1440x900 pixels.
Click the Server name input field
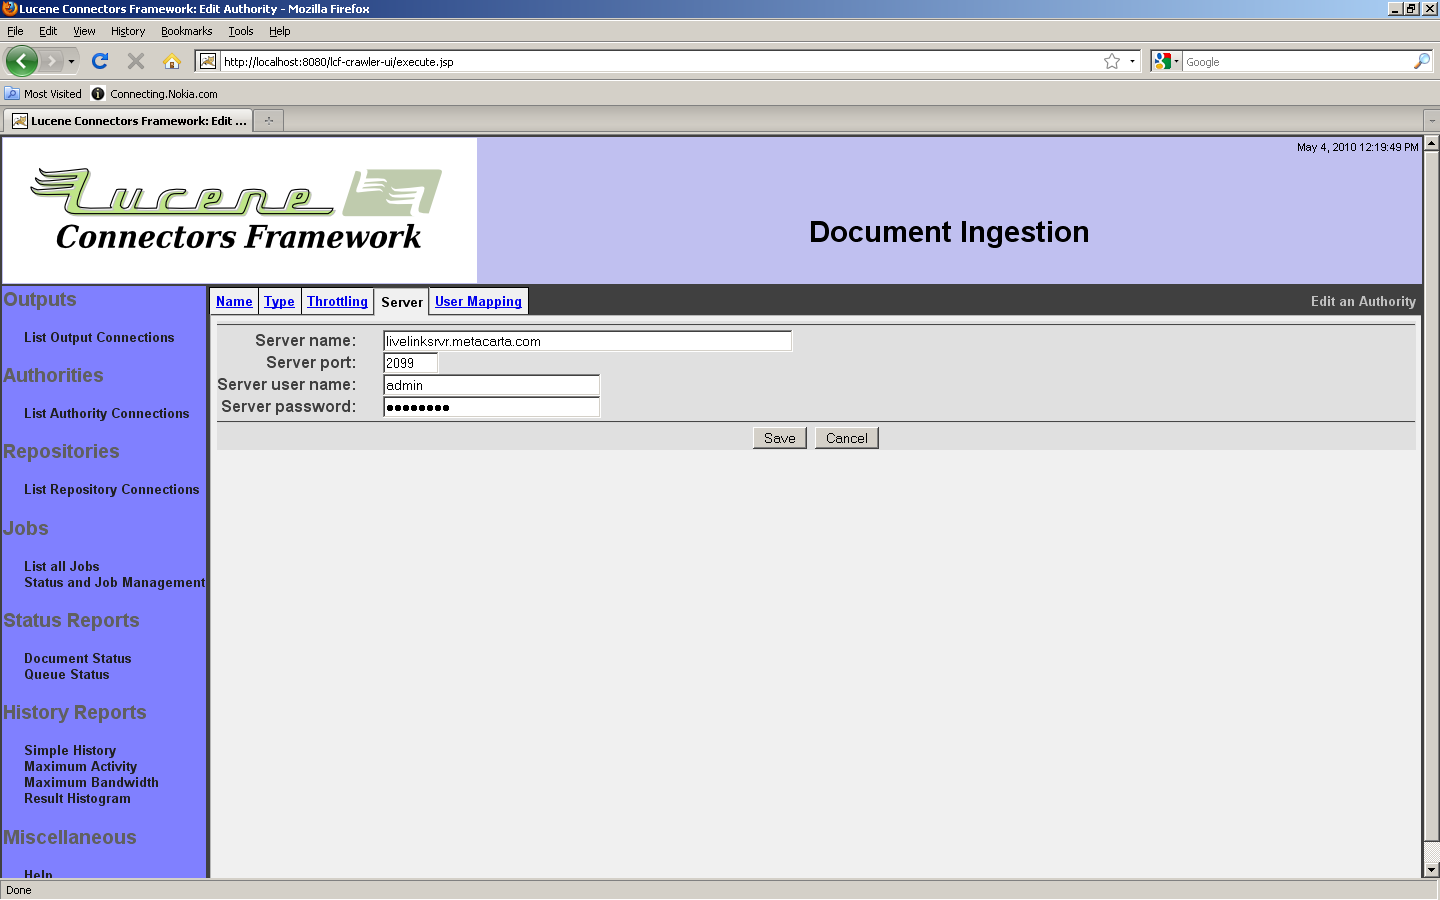tap(587, 341)
